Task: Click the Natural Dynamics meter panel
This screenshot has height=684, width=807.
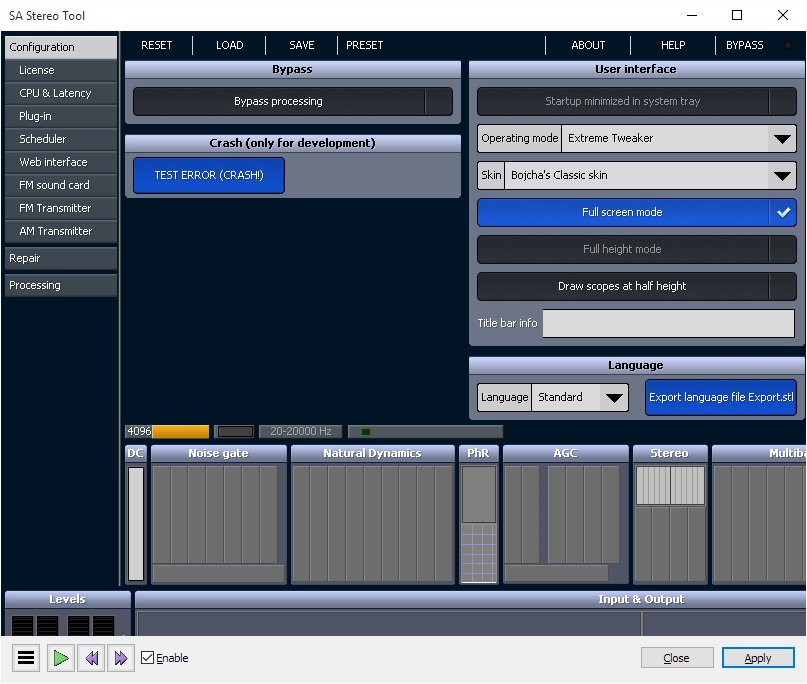Action: click(x=373, y=515)
